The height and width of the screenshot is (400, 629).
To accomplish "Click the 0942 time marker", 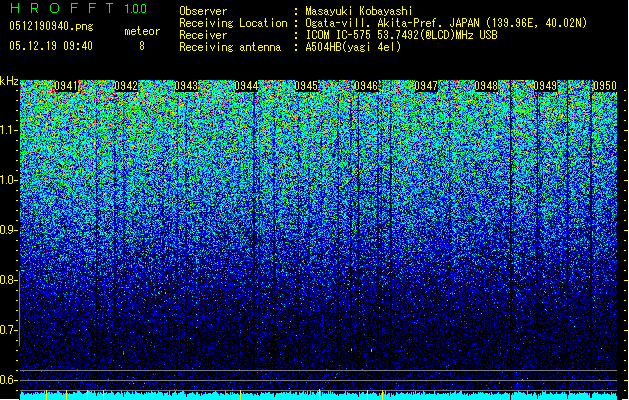I will [126, 86].
